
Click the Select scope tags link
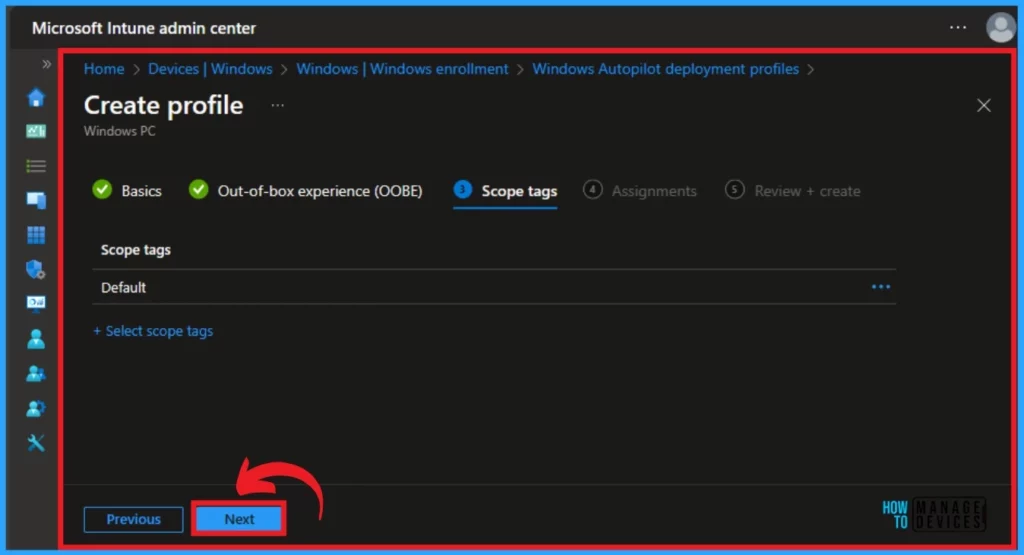tap(153, 331)
